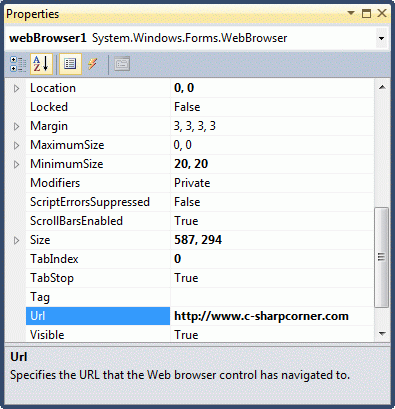Select the MinimumSize property name
Viewport: 395px width, 409px height.
pyautogui.click(x=67, y=164)
